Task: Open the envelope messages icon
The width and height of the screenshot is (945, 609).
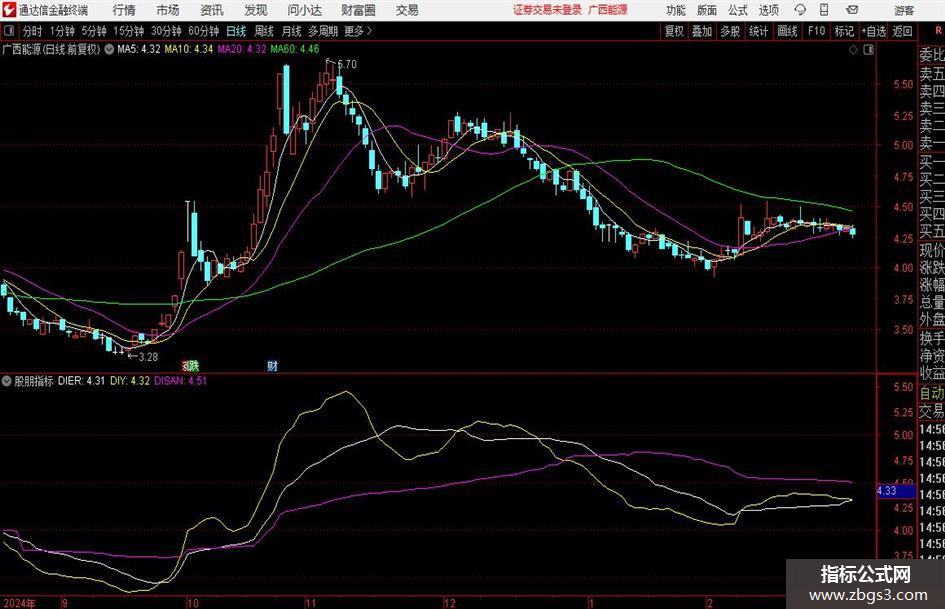Action: point(852,10)
